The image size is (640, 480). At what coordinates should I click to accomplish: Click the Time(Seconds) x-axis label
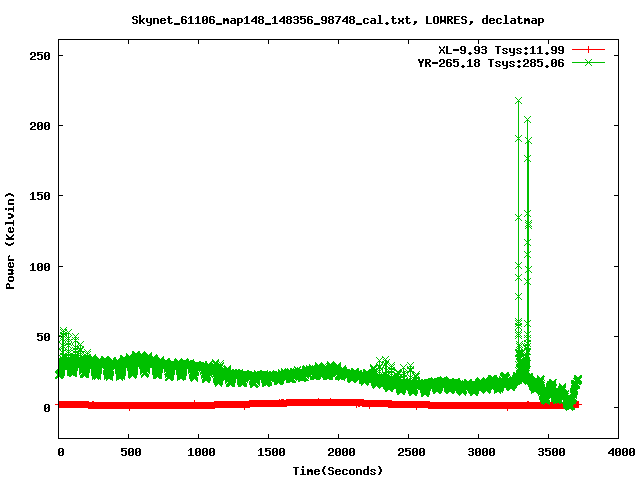coord(338,470)
